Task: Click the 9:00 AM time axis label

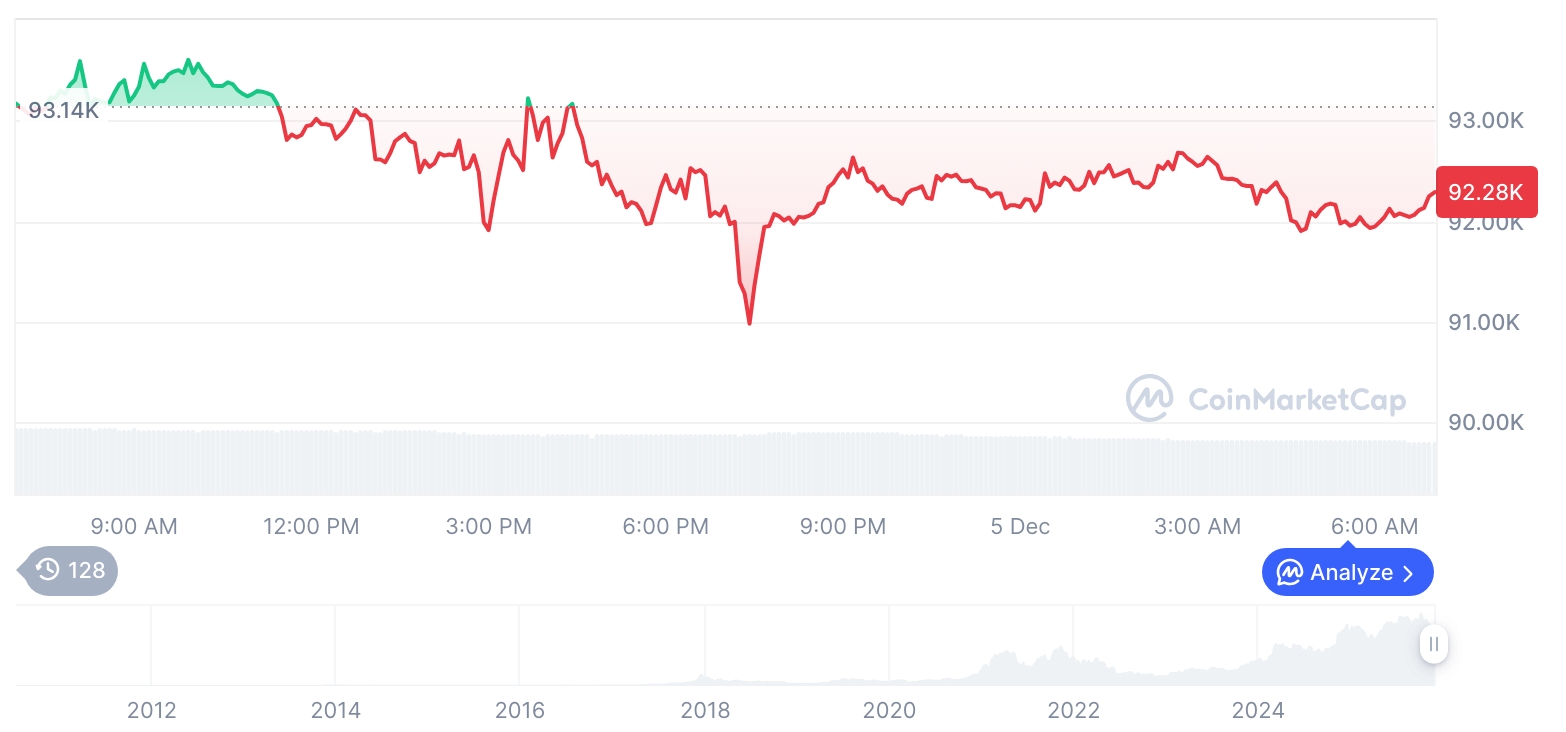Action: [134, 526]
